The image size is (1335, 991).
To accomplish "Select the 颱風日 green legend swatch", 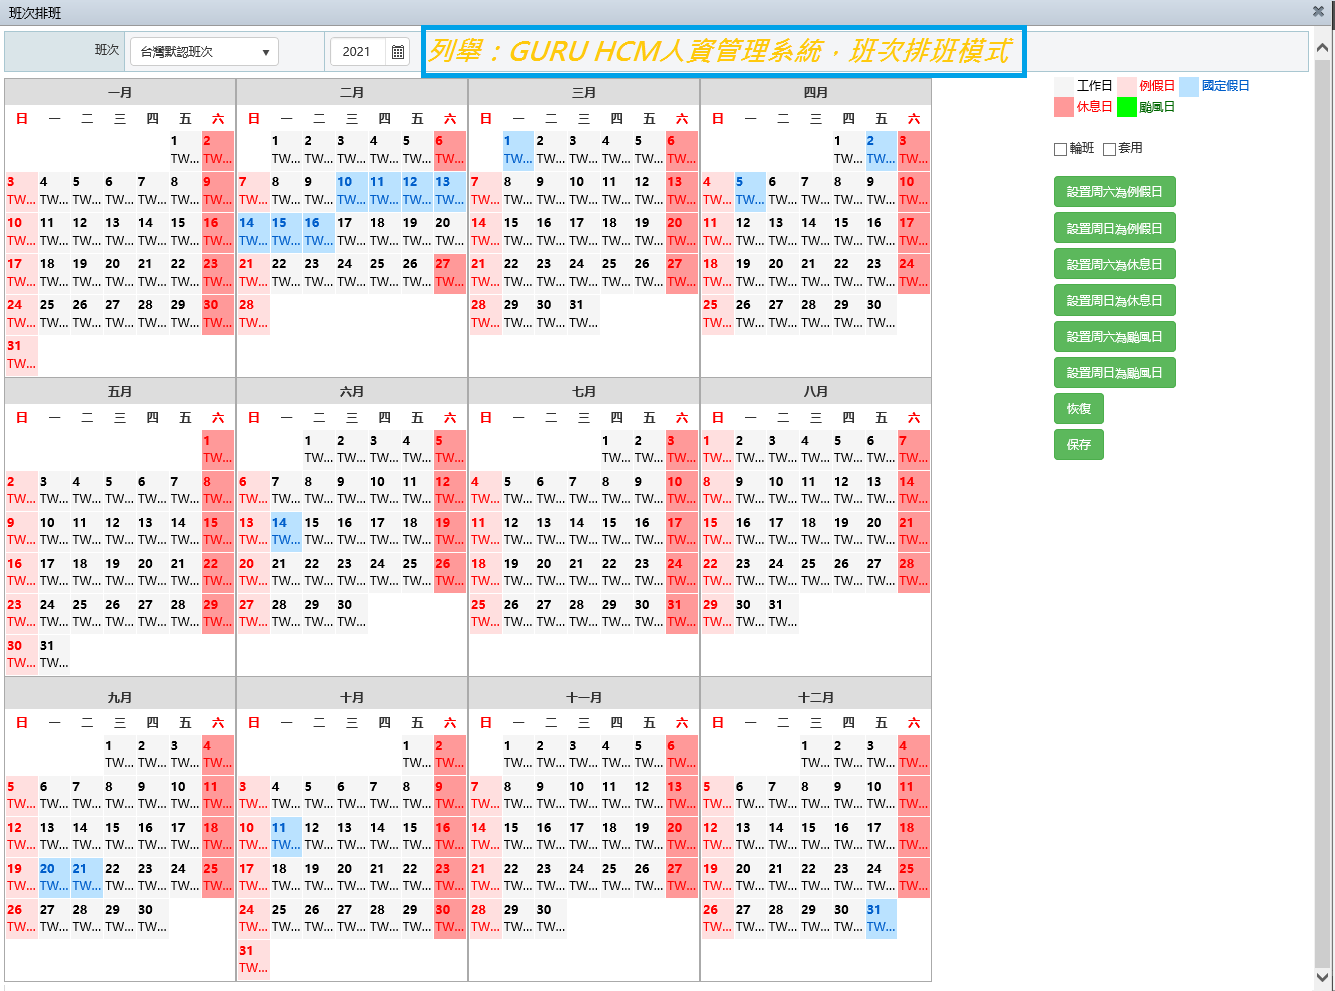I will (x=1127, y=107).
